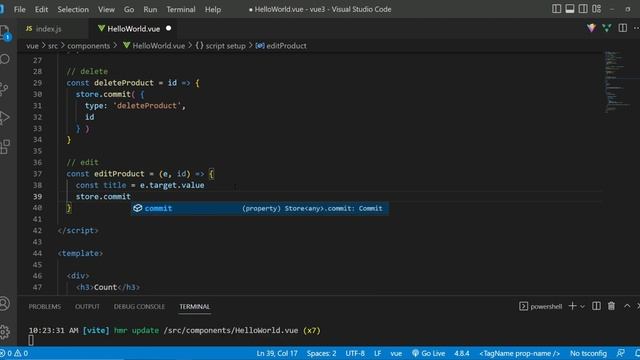Switch to the OUTPUT panel tab

87,307
